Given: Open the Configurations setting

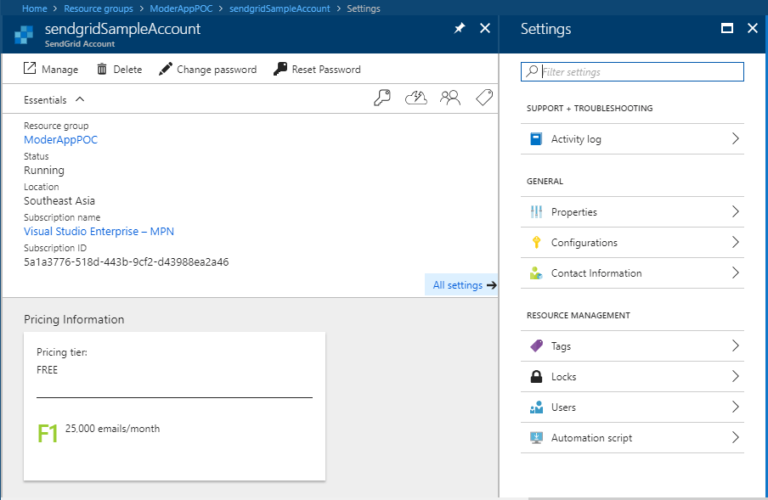Looking at the screenshot, I should click(632, 242).
